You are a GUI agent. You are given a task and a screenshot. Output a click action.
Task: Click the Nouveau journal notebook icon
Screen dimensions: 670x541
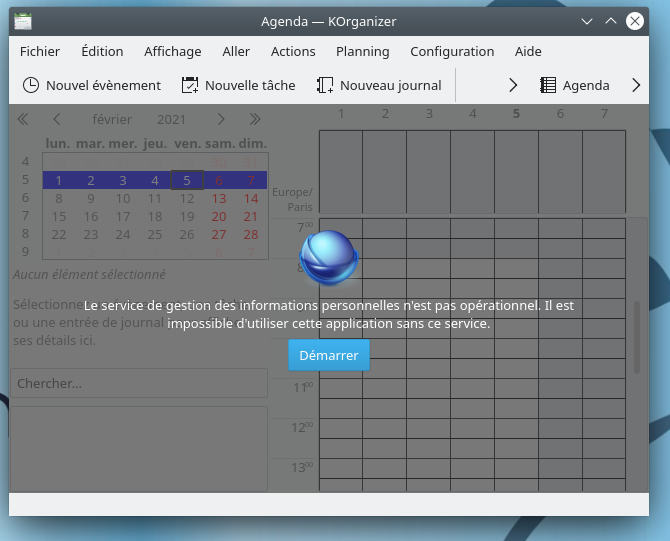click(x=325, y=85)
